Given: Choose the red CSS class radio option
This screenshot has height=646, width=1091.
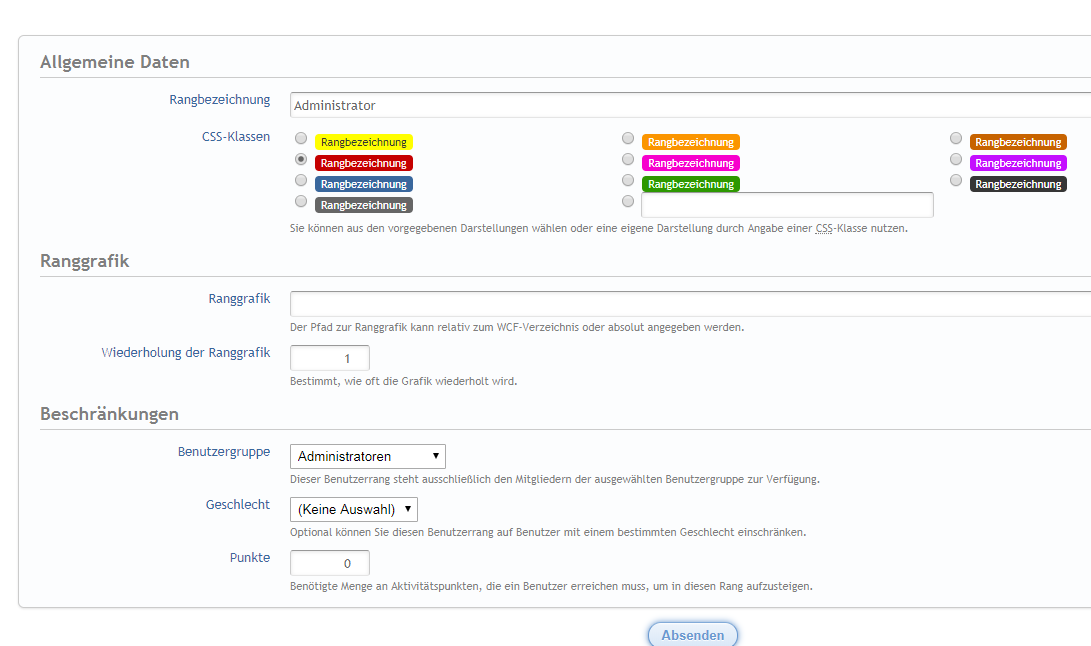Looking at the screenshot, I should point(301,159).
